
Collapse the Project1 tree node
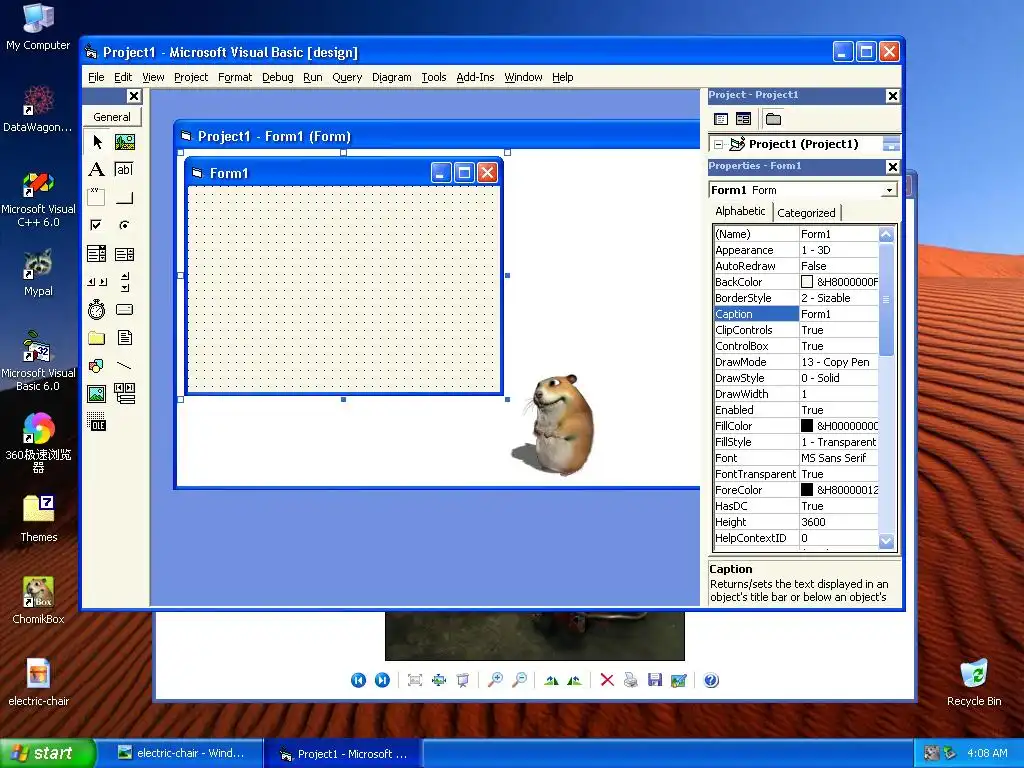coord(718,144)
